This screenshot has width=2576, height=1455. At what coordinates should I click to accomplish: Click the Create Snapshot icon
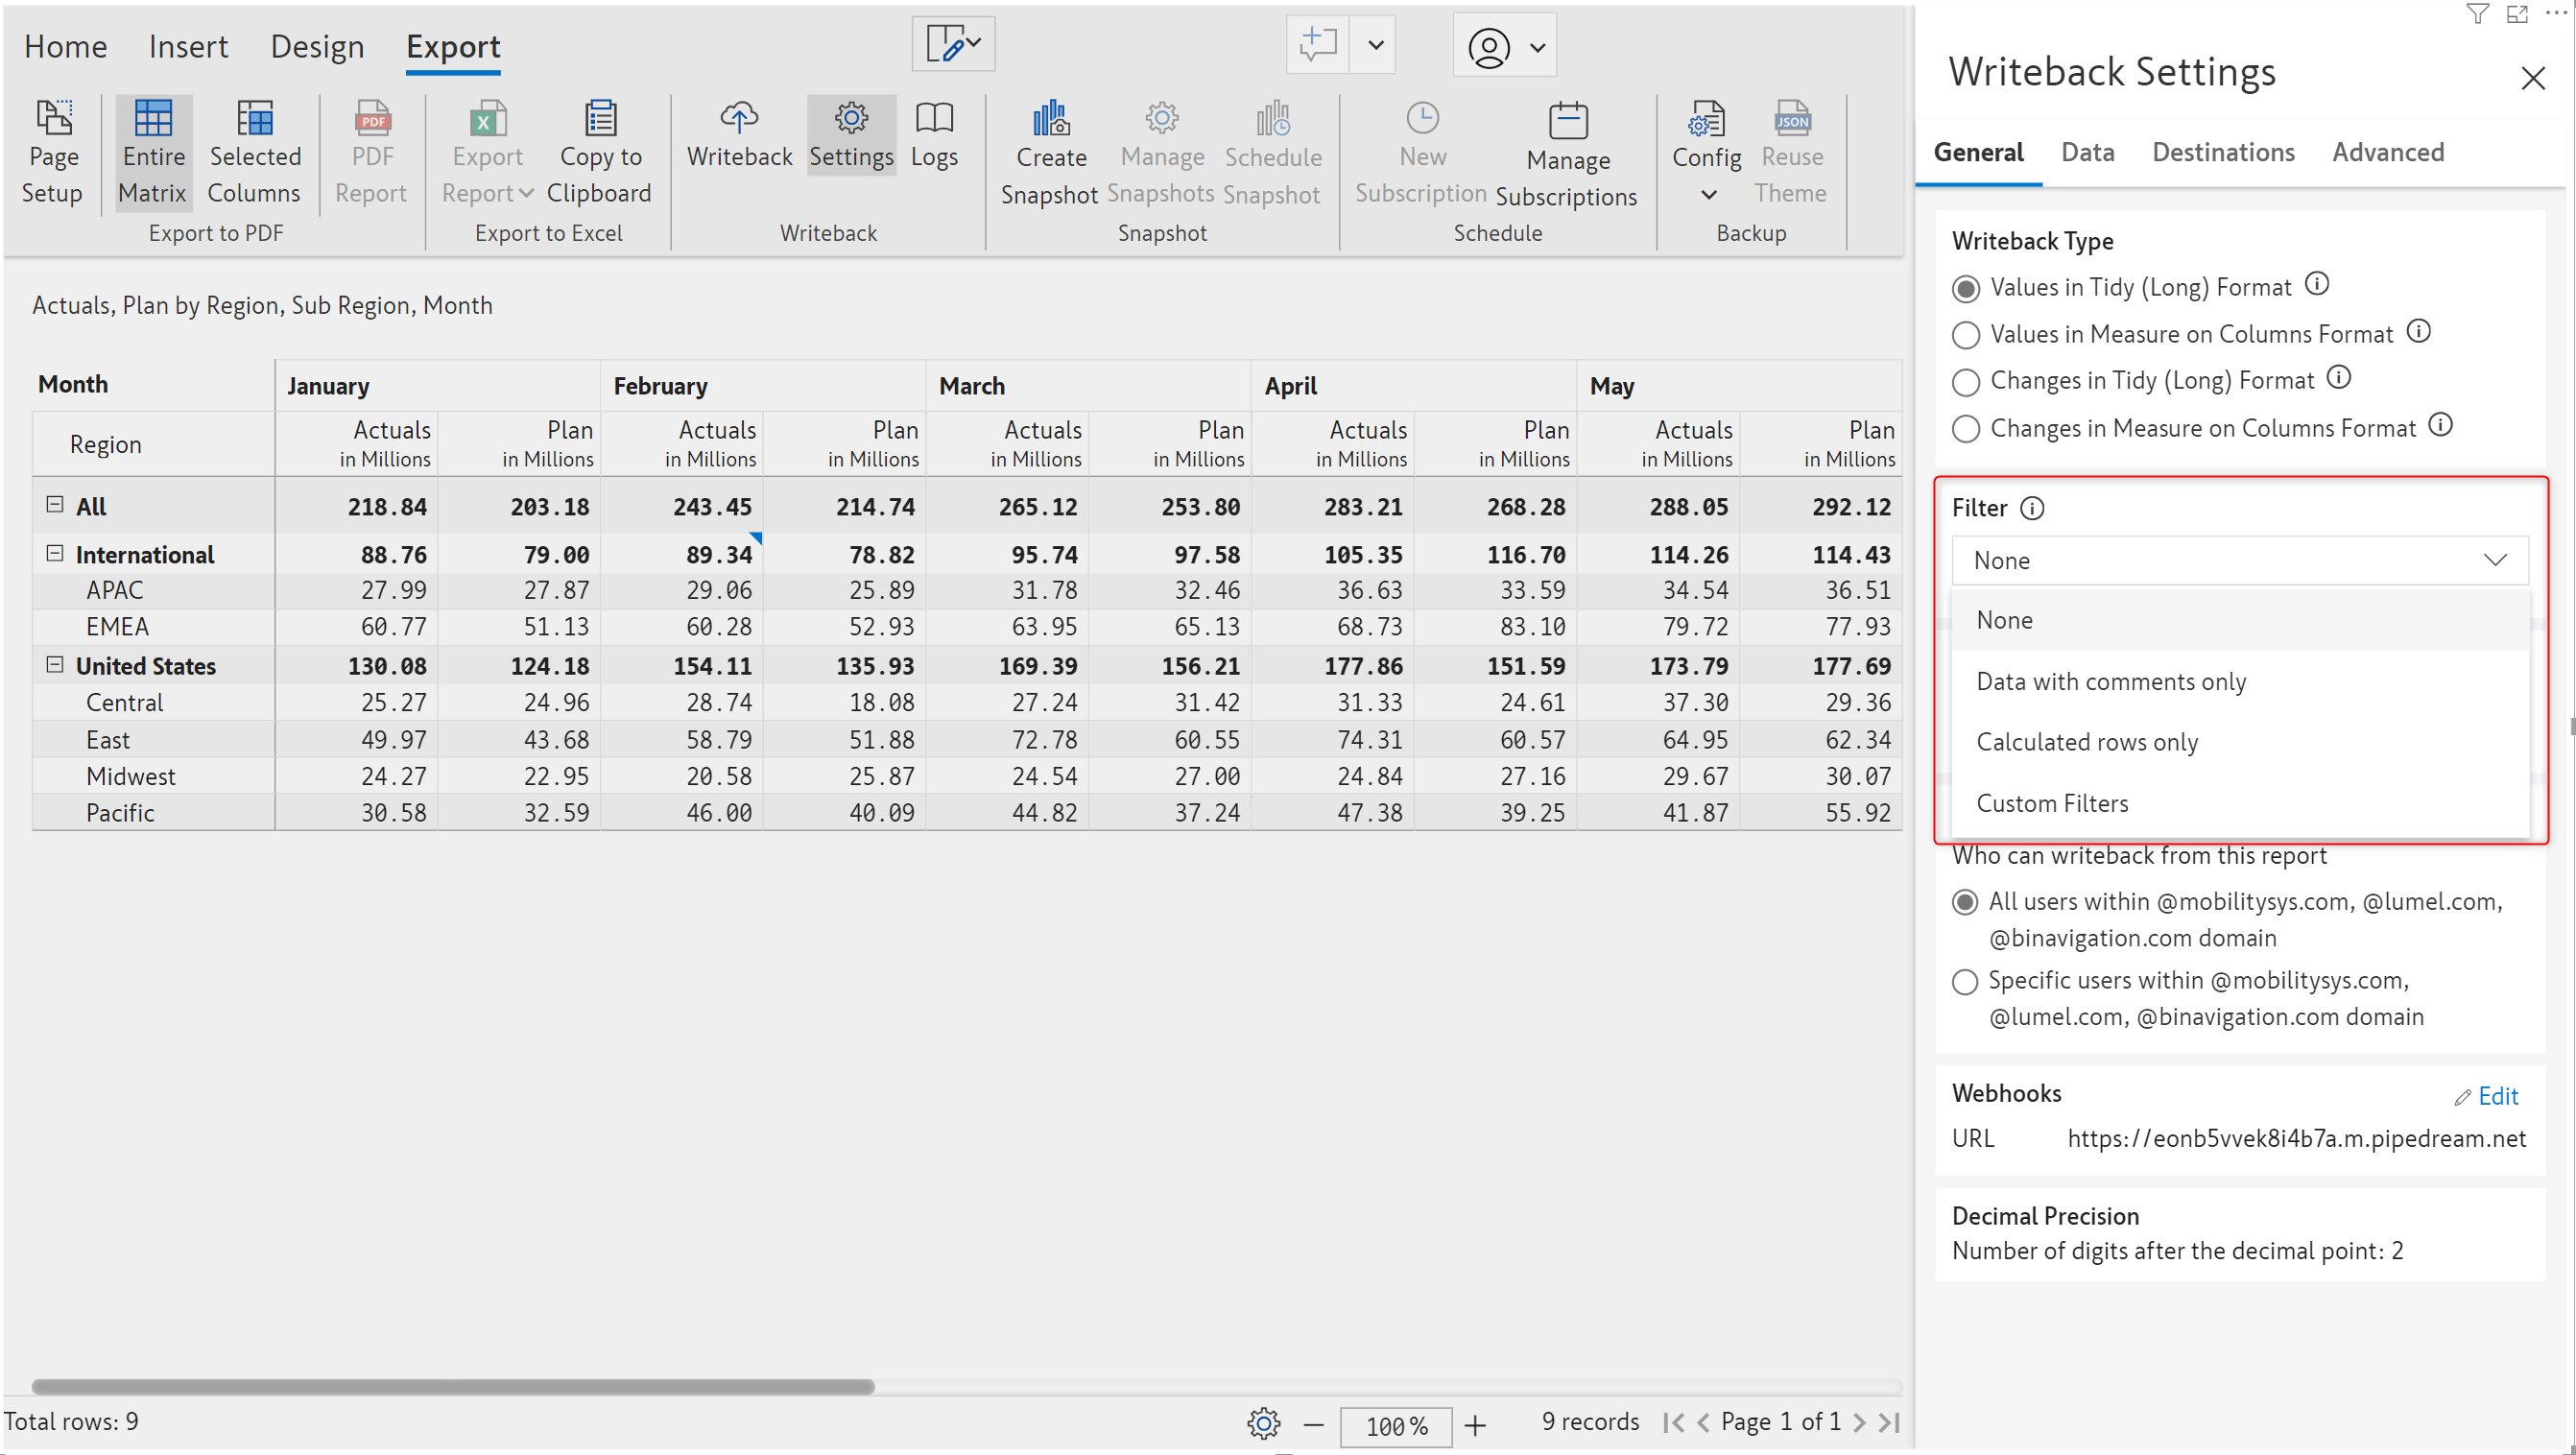point(1050,119)
